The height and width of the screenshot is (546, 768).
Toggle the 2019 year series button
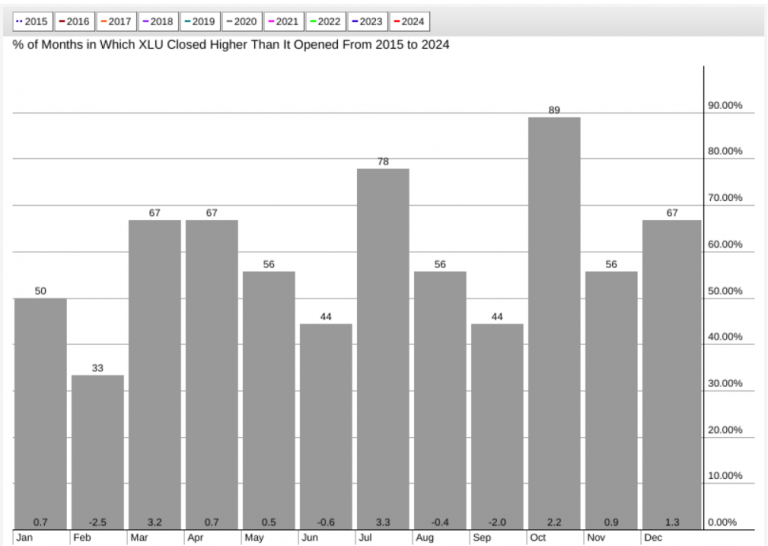tap(200, 22)
